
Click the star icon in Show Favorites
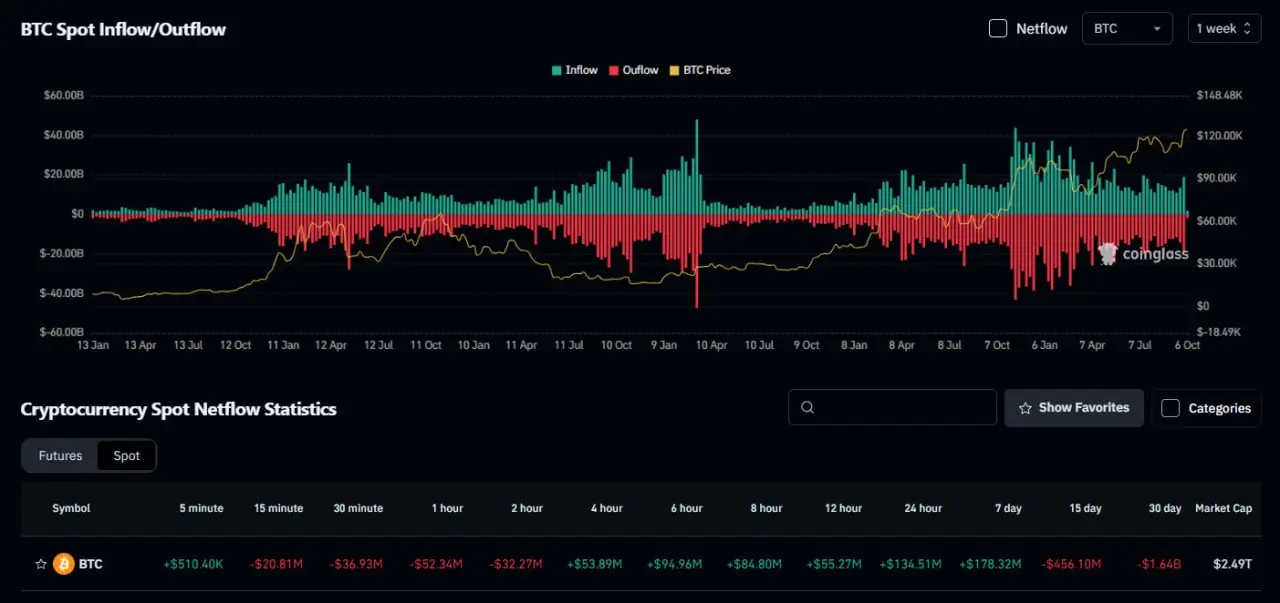1025,408
